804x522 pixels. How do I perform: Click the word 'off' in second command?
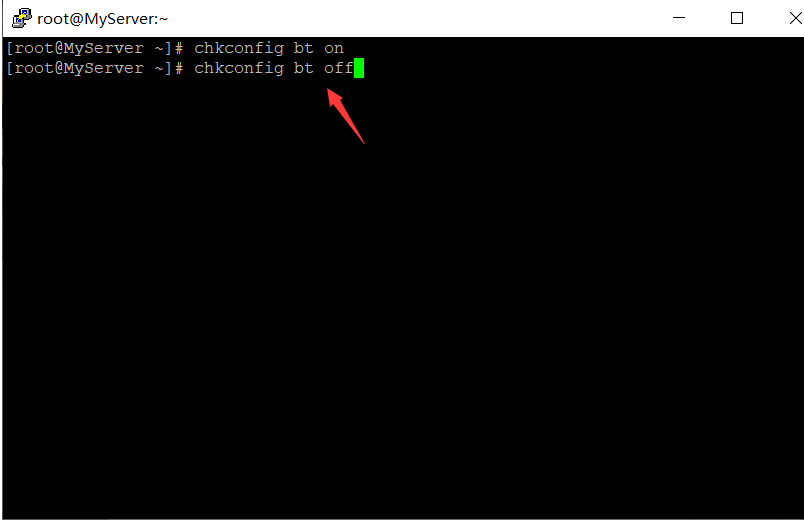coord(339,68)
